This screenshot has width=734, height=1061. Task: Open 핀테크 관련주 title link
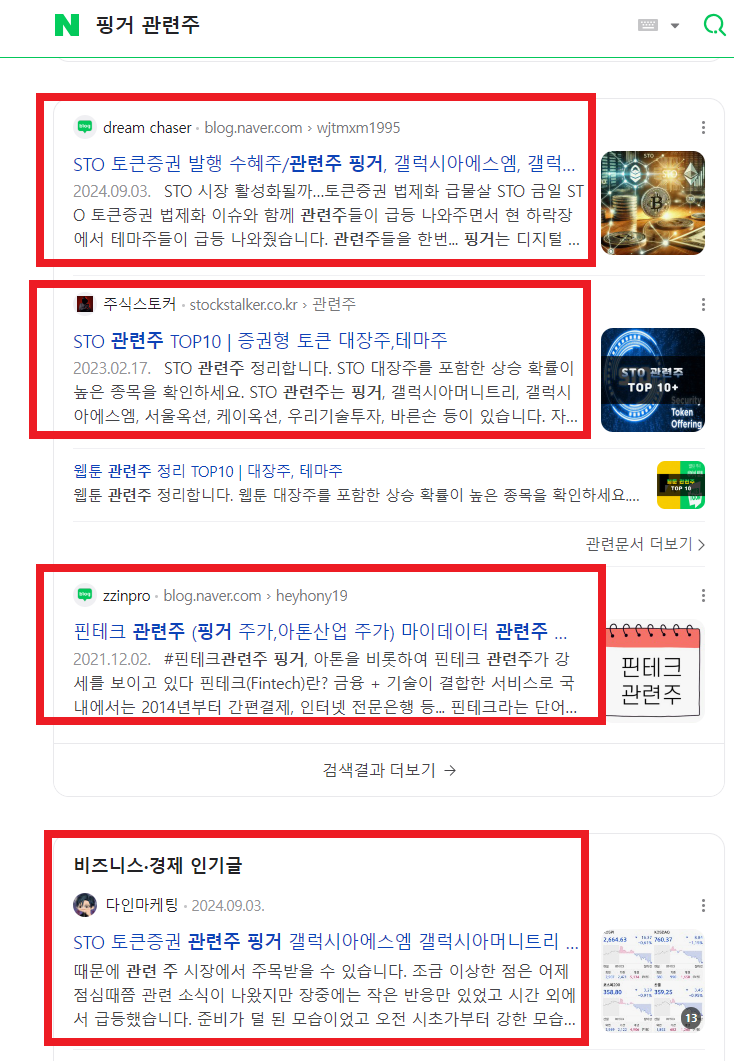click(320, 632)
